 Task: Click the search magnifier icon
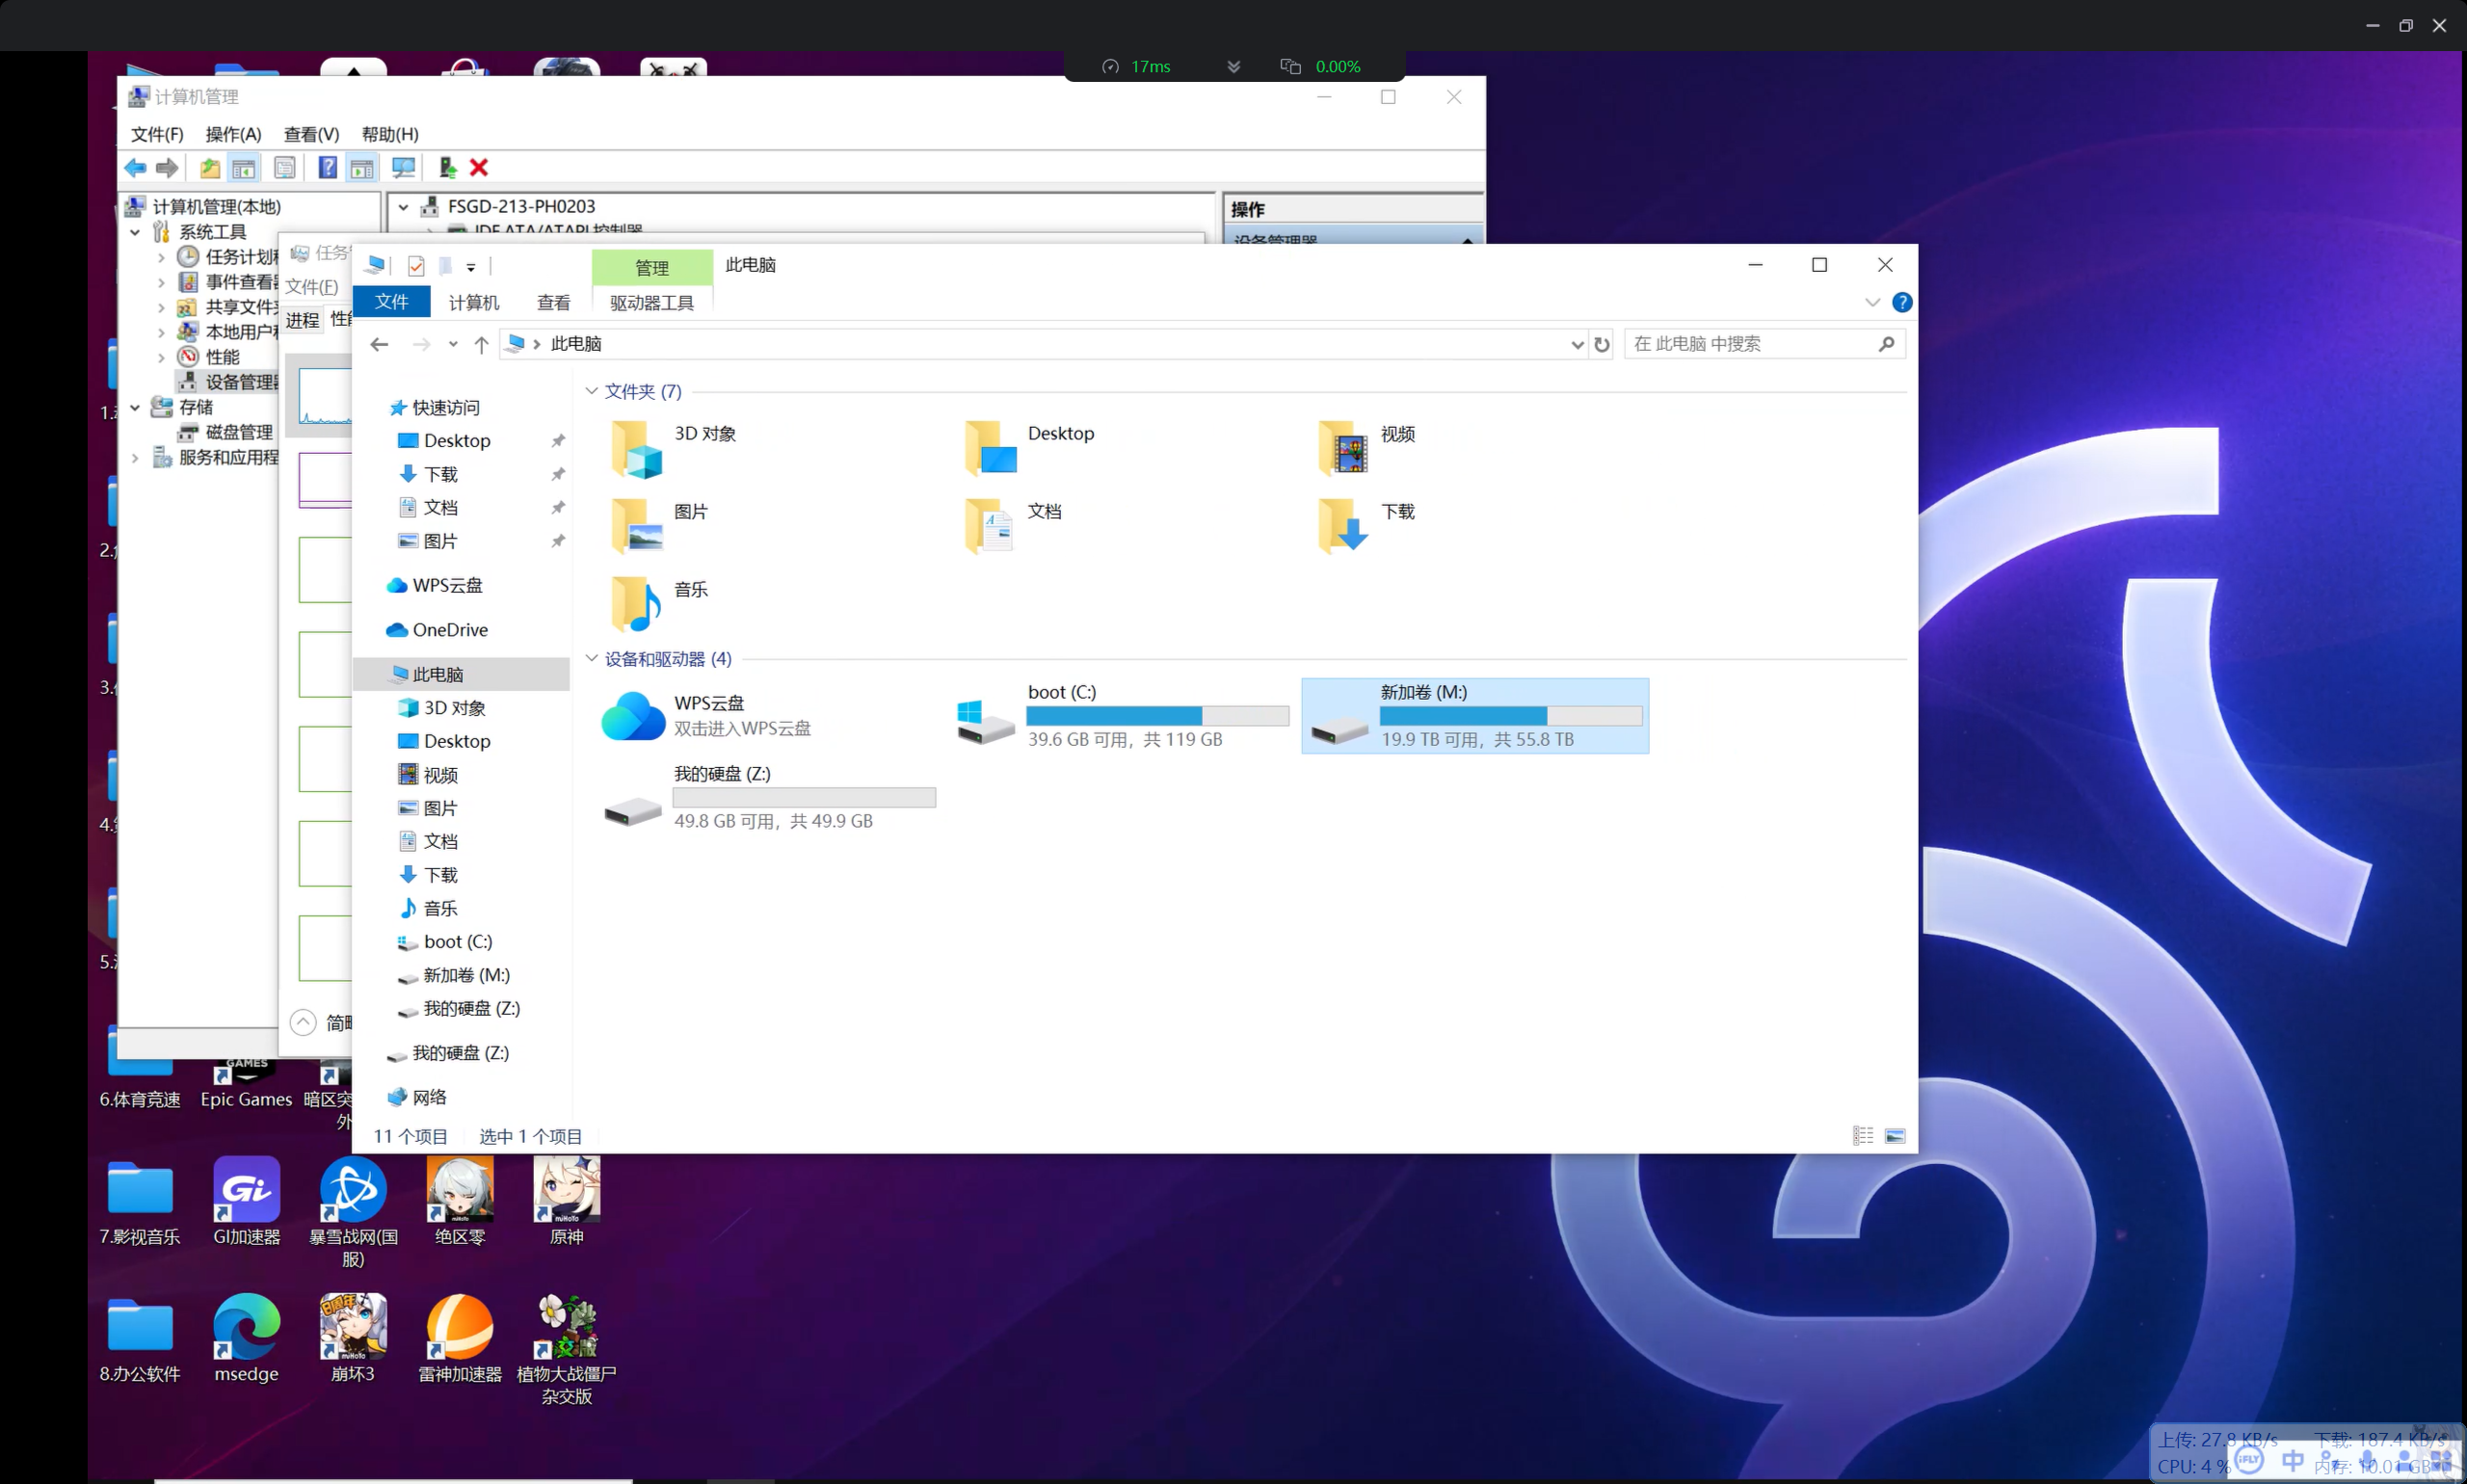pos(1886,344)
